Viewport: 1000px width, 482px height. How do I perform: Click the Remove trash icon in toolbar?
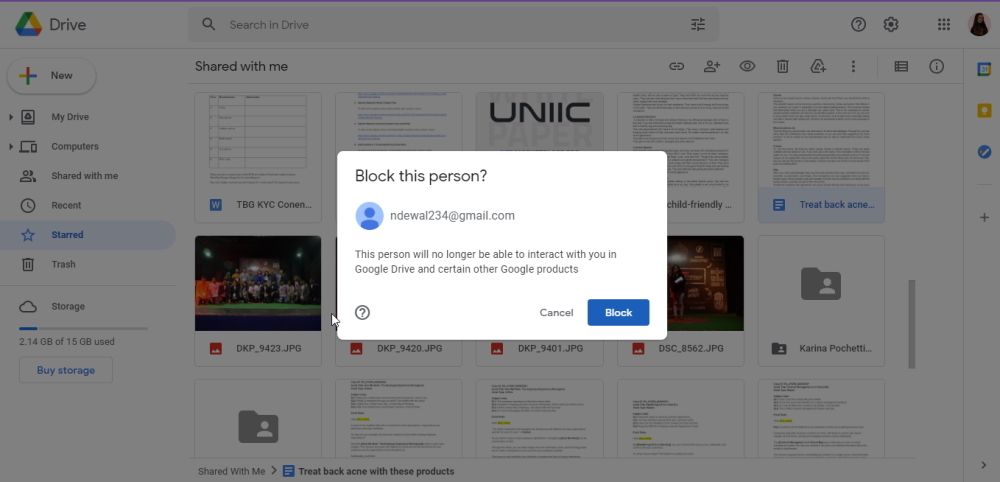coord(783,66)
